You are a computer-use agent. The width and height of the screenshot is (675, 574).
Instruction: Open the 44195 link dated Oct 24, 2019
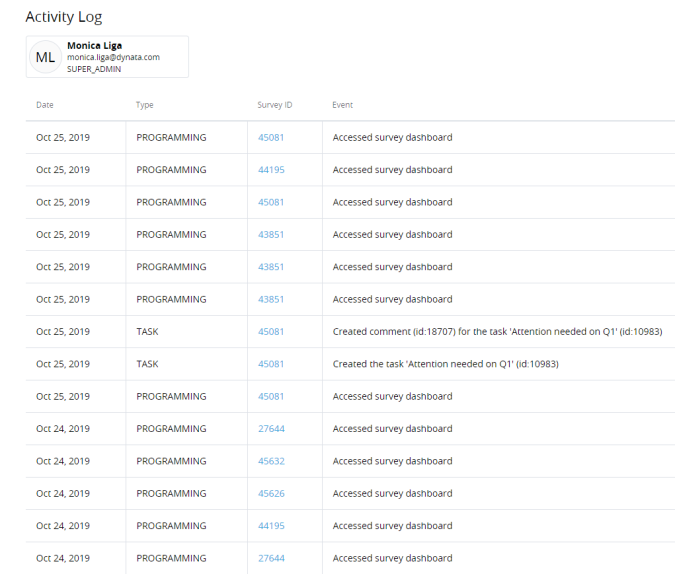click(271, 526)
